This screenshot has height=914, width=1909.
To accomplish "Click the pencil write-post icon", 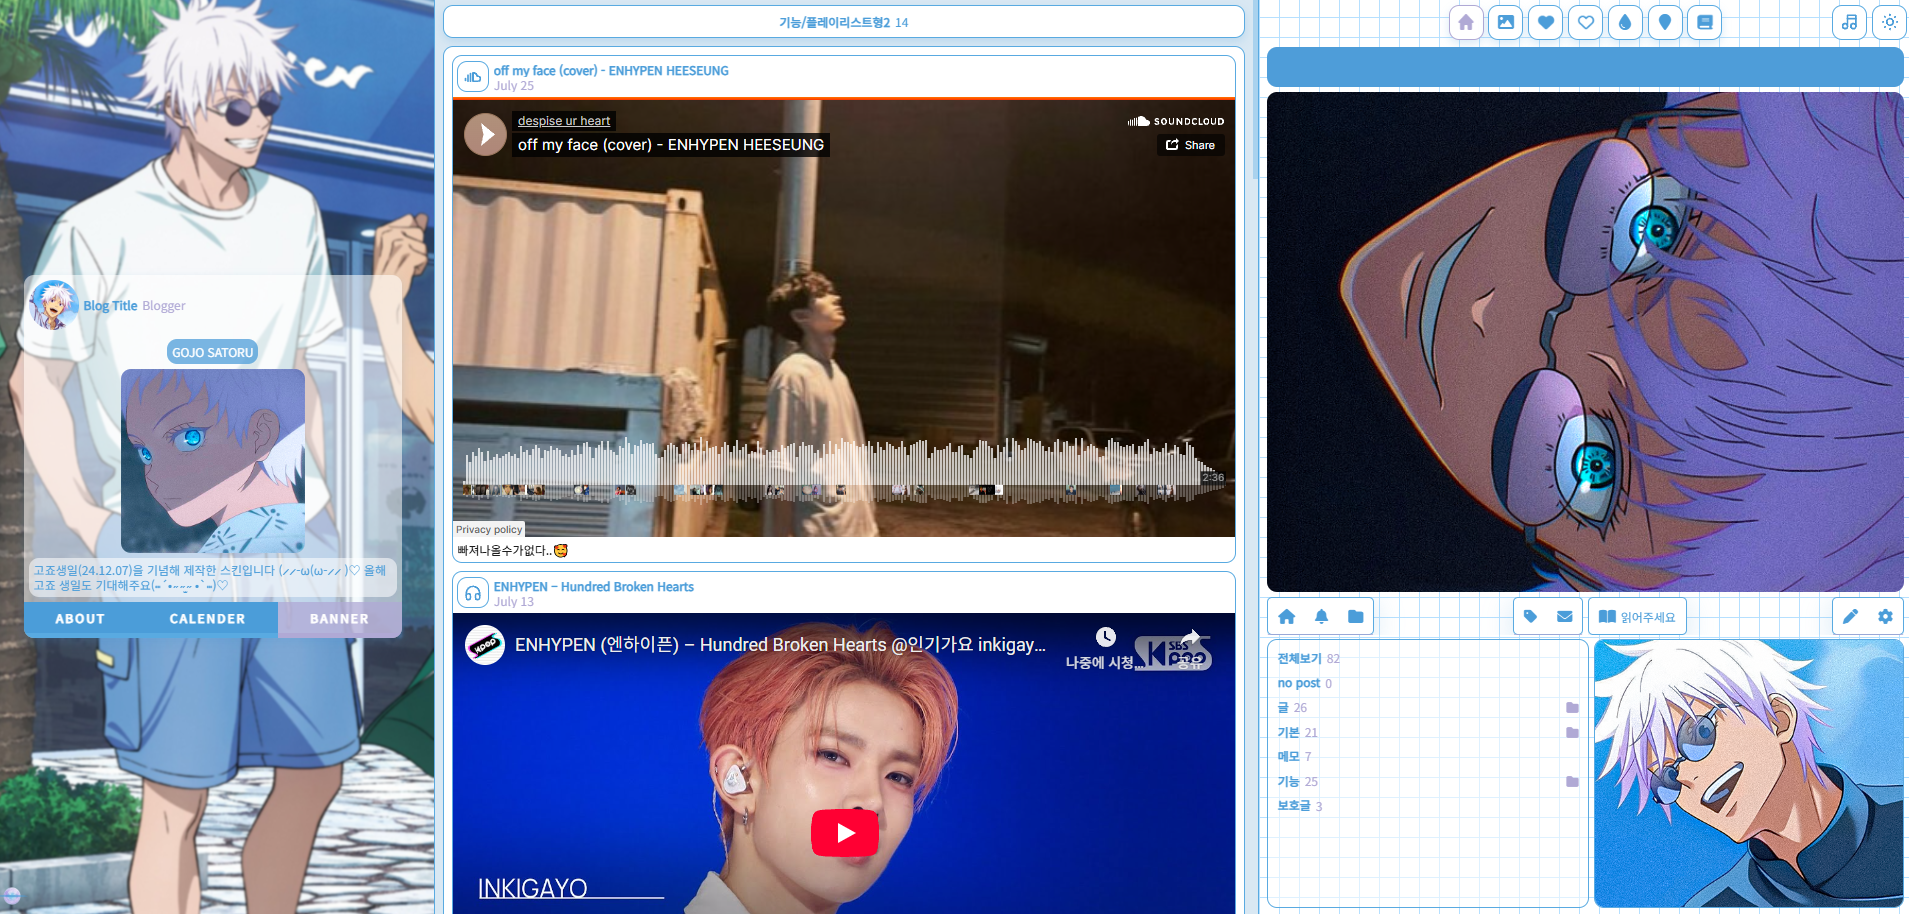I will [1851, 617].
